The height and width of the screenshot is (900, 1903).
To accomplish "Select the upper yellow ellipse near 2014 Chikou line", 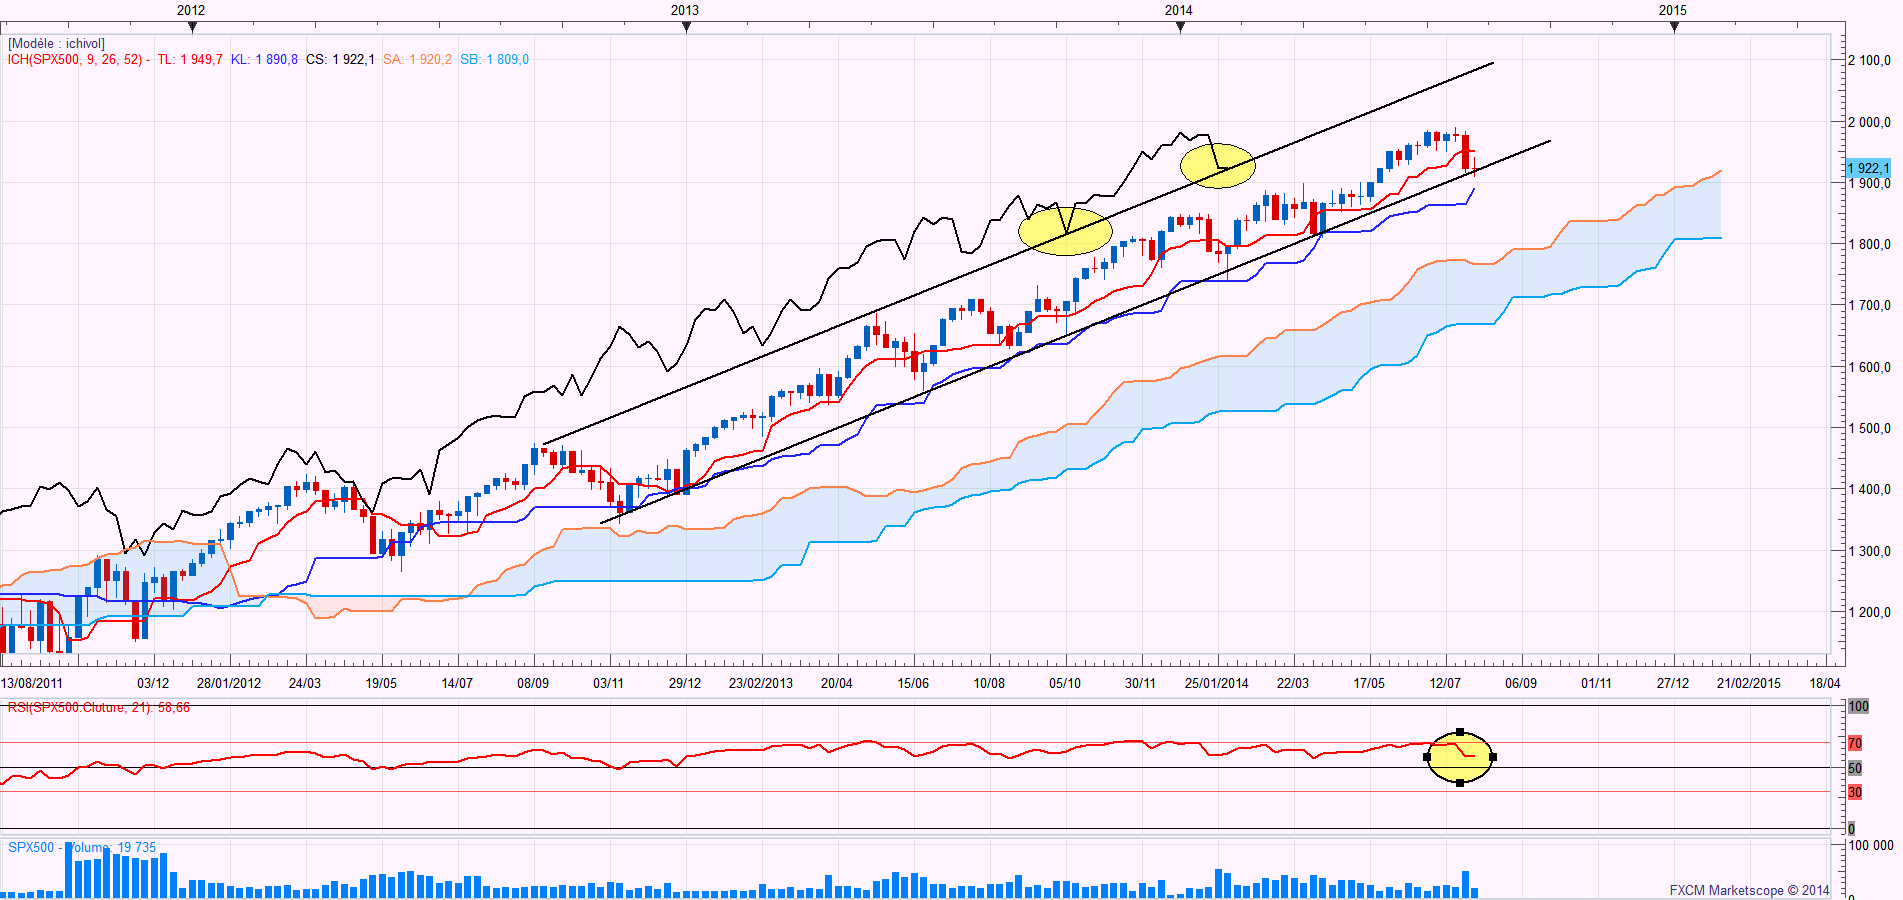I will tap(1217, 166).
